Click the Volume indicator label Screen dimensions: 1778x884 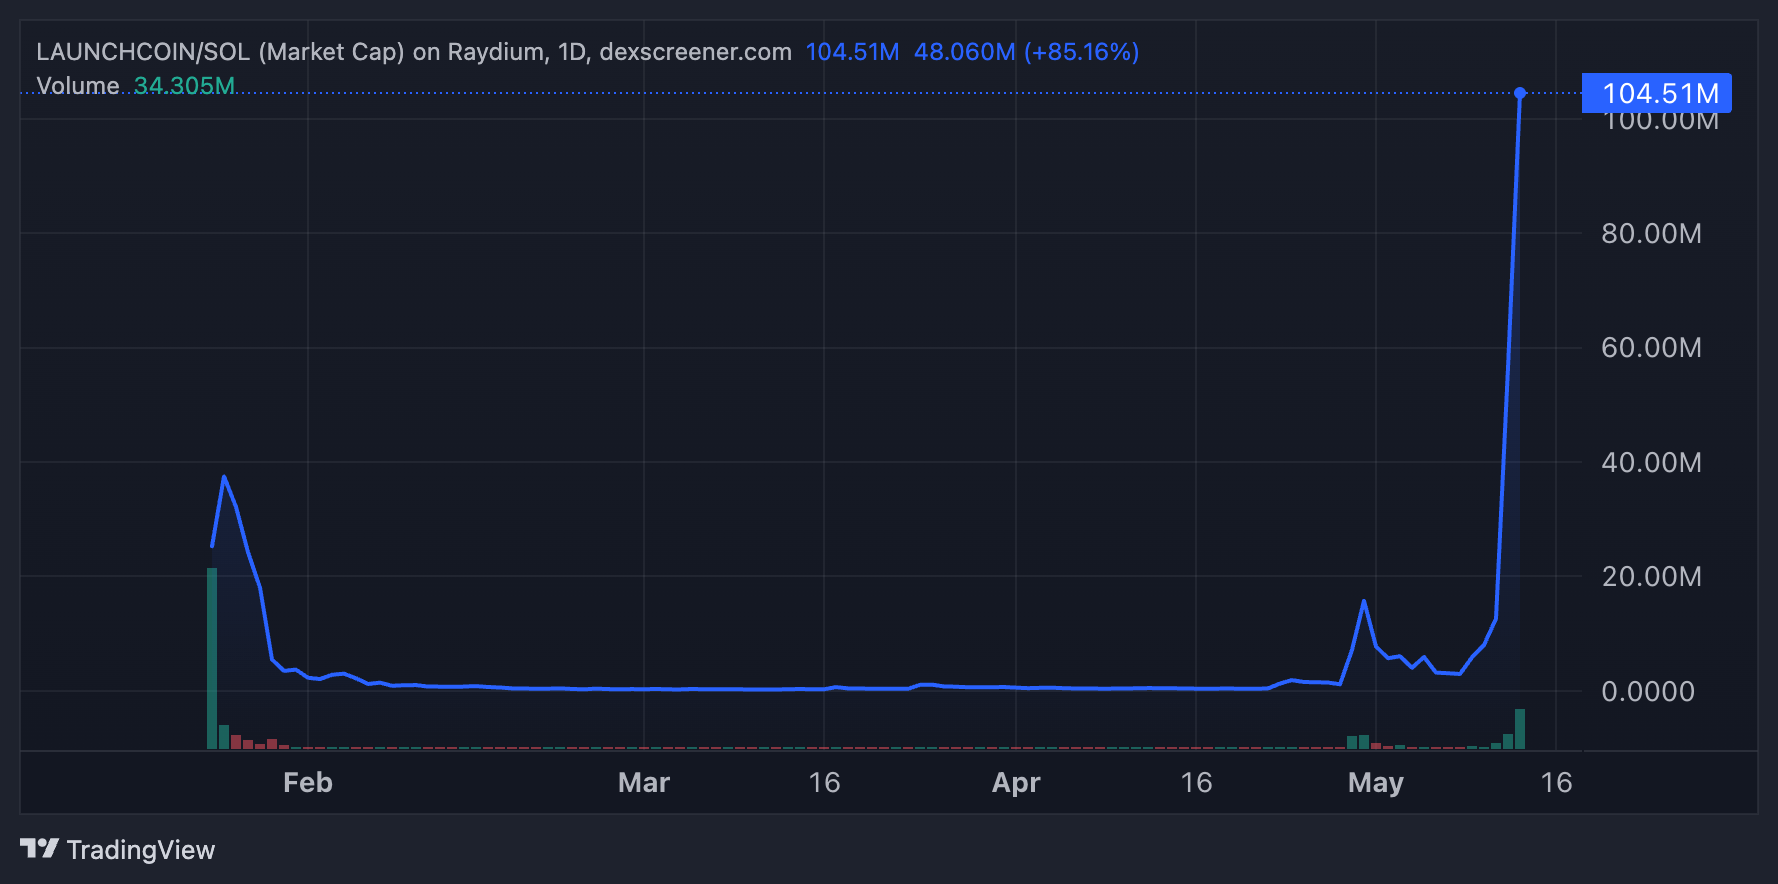pos(78,86)
